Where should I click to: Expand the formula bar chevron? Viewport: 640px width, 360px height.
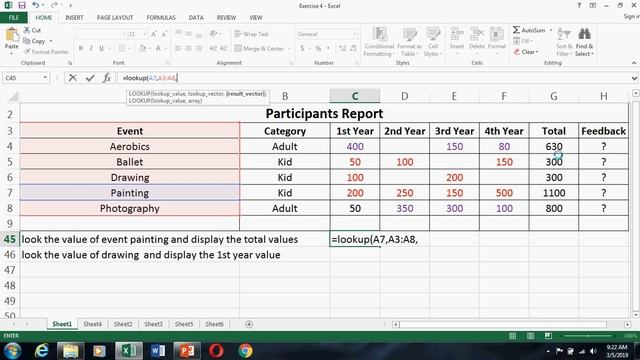pos(634,78)
